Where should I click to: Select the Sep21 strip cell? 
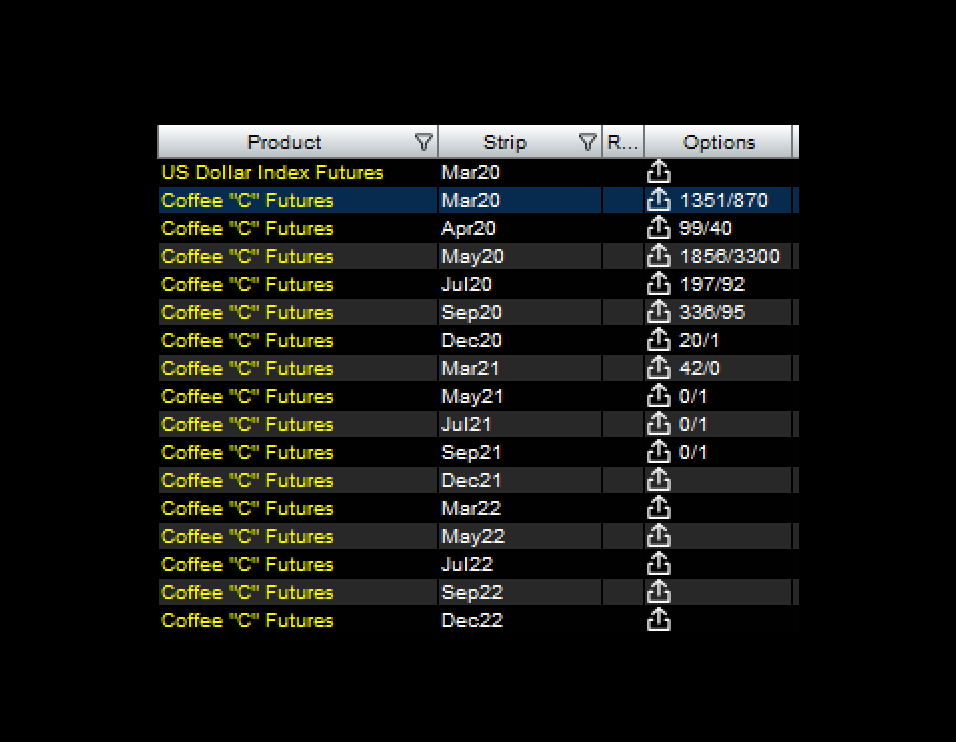519,453
